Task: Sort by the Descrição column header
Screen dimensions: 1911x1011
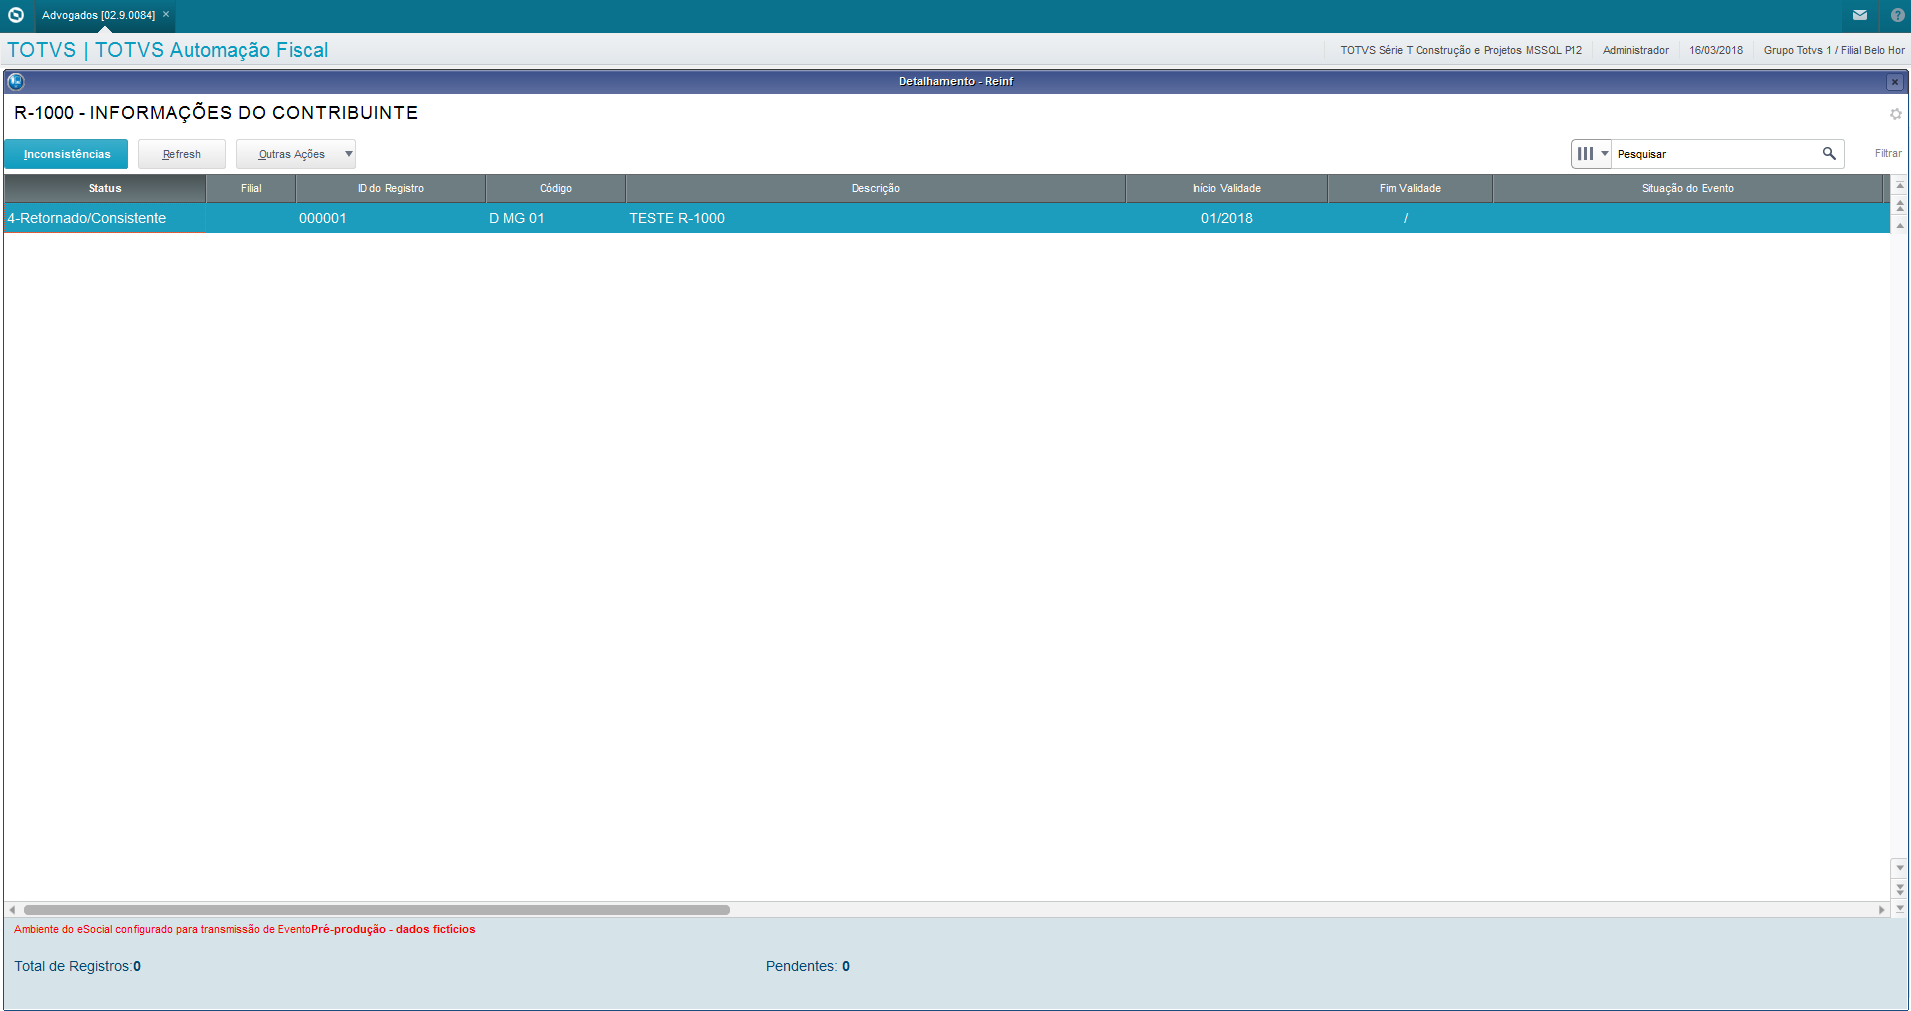Action: point(876,188)
